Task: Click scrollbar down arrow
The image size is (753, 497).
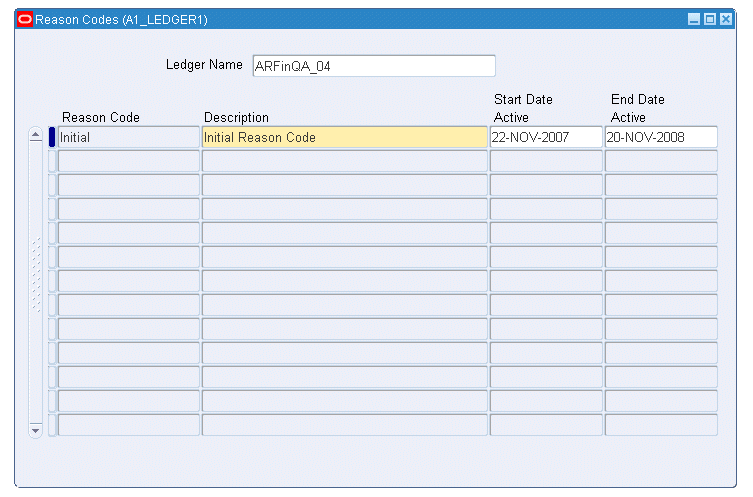Action: [36, 430]
